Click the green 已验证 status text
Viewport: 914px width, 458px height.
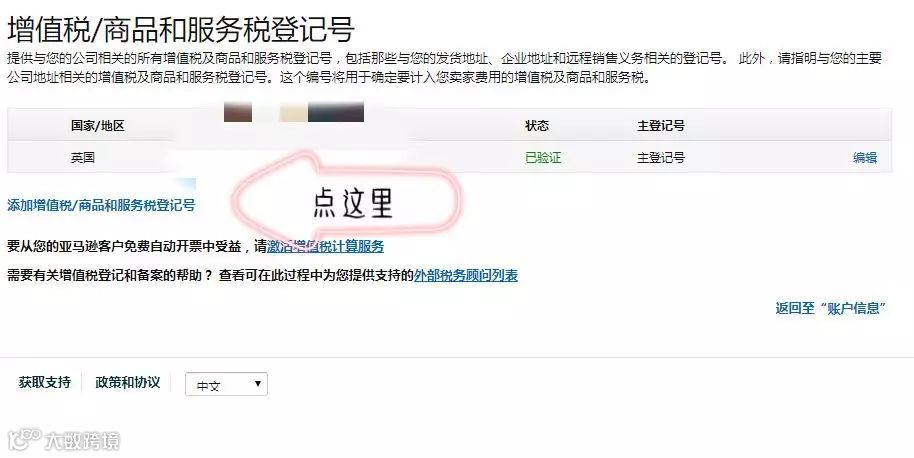tap(543, 157)
